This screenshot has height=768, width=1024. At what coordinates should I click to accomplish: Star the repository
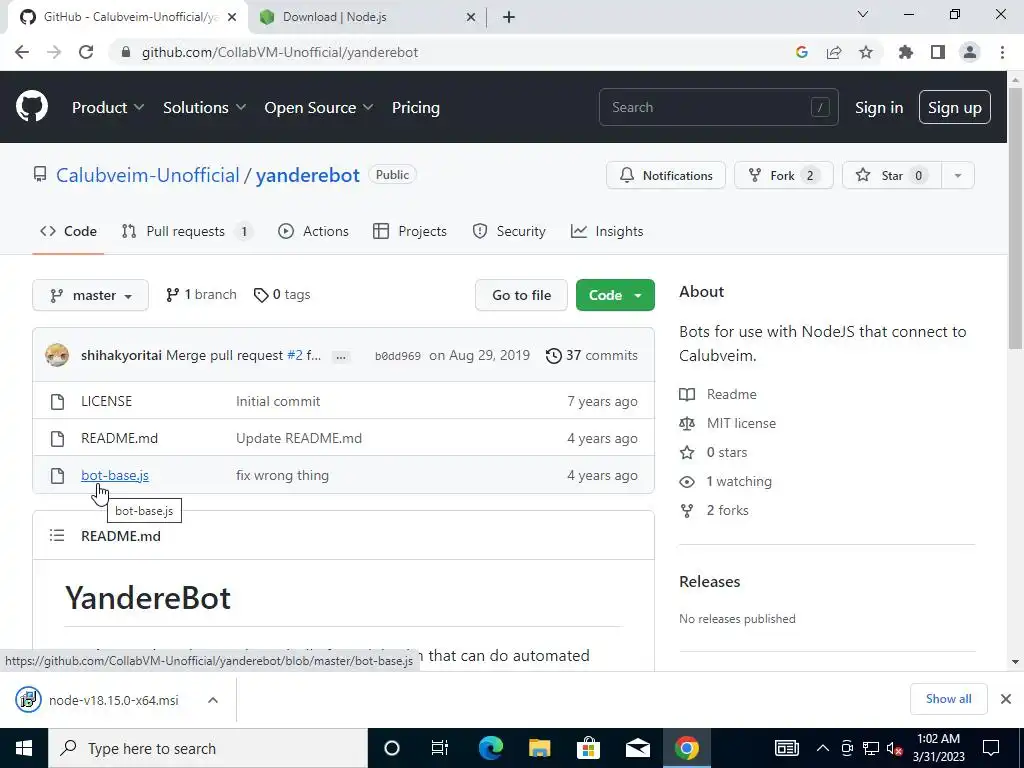(x=891, y=175)
